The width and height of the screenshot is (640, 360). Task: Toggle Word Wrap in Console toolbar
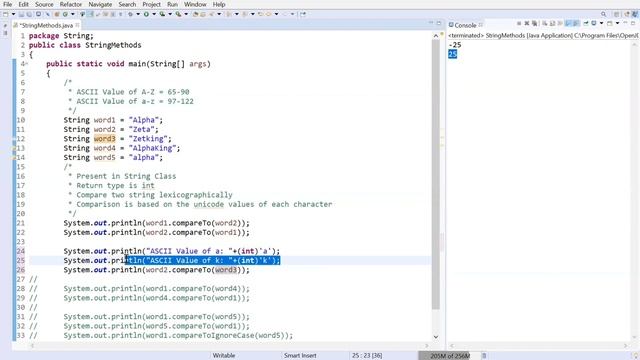(560, 23)
